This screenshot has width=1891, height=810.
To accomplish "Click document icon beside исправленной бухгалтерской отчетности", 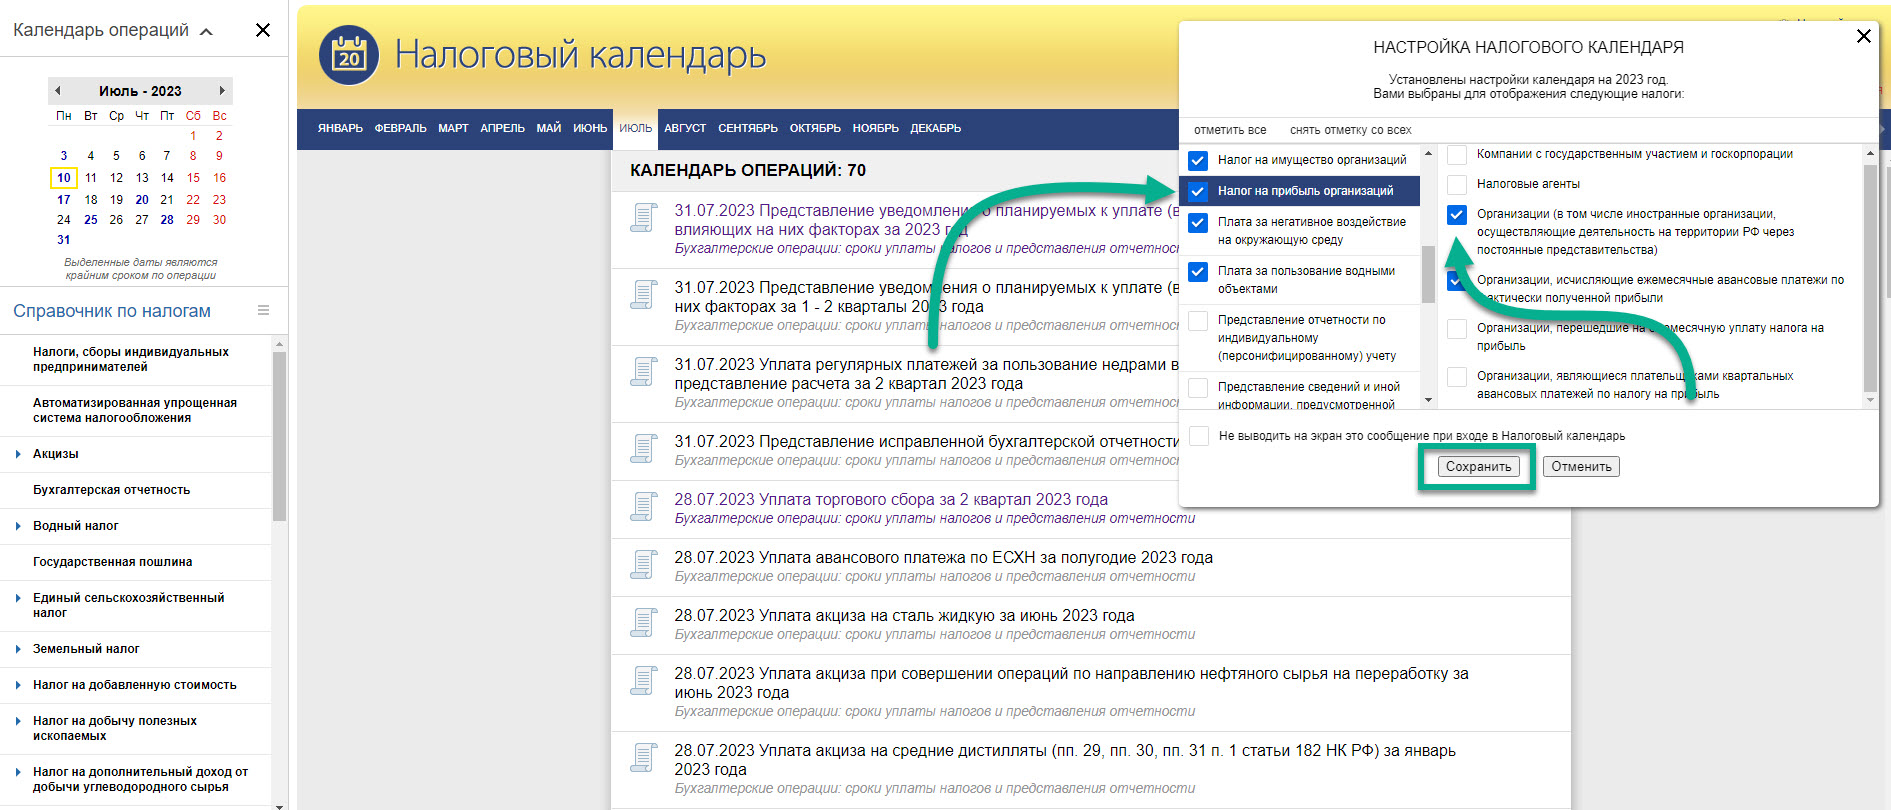I will pos(644,447).
